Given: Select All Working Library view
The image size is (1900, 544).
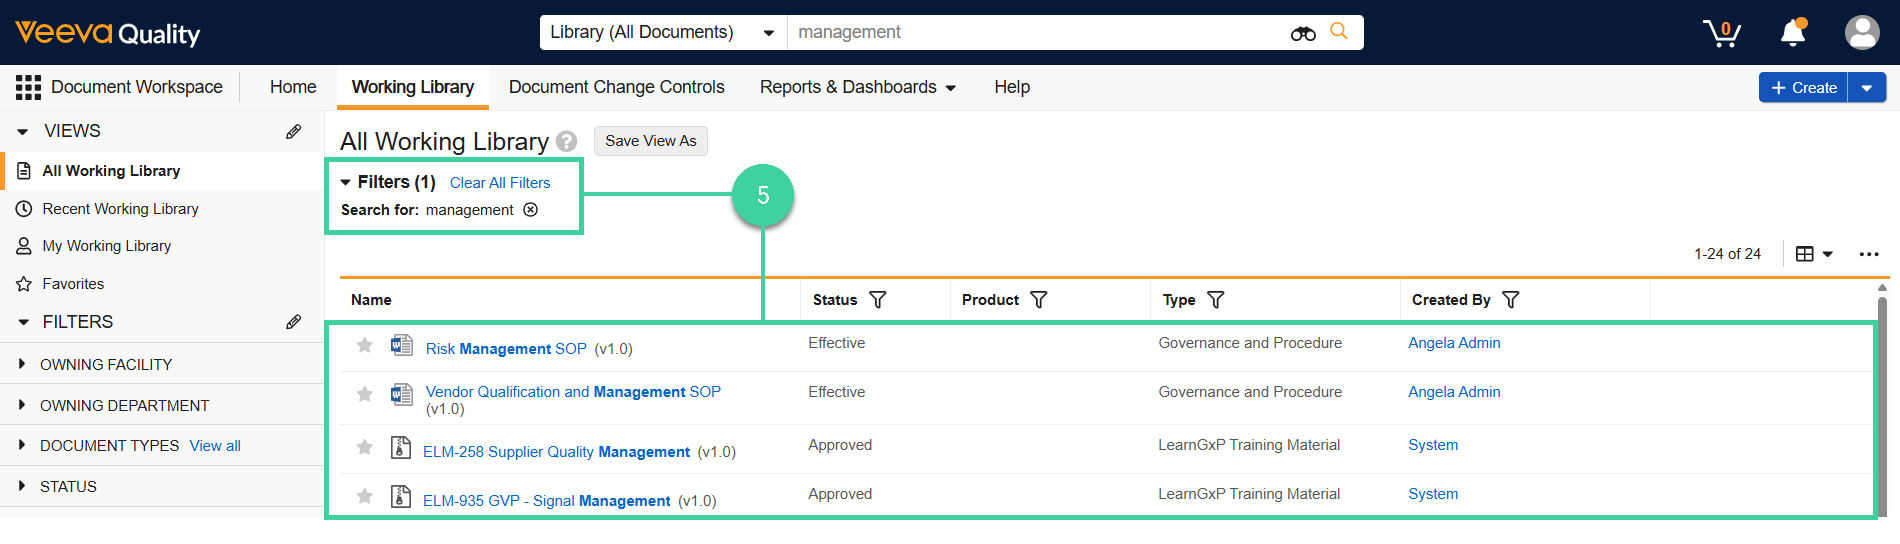Looking at the screenshot, I should pyautogui.click(x=163, y=171).
